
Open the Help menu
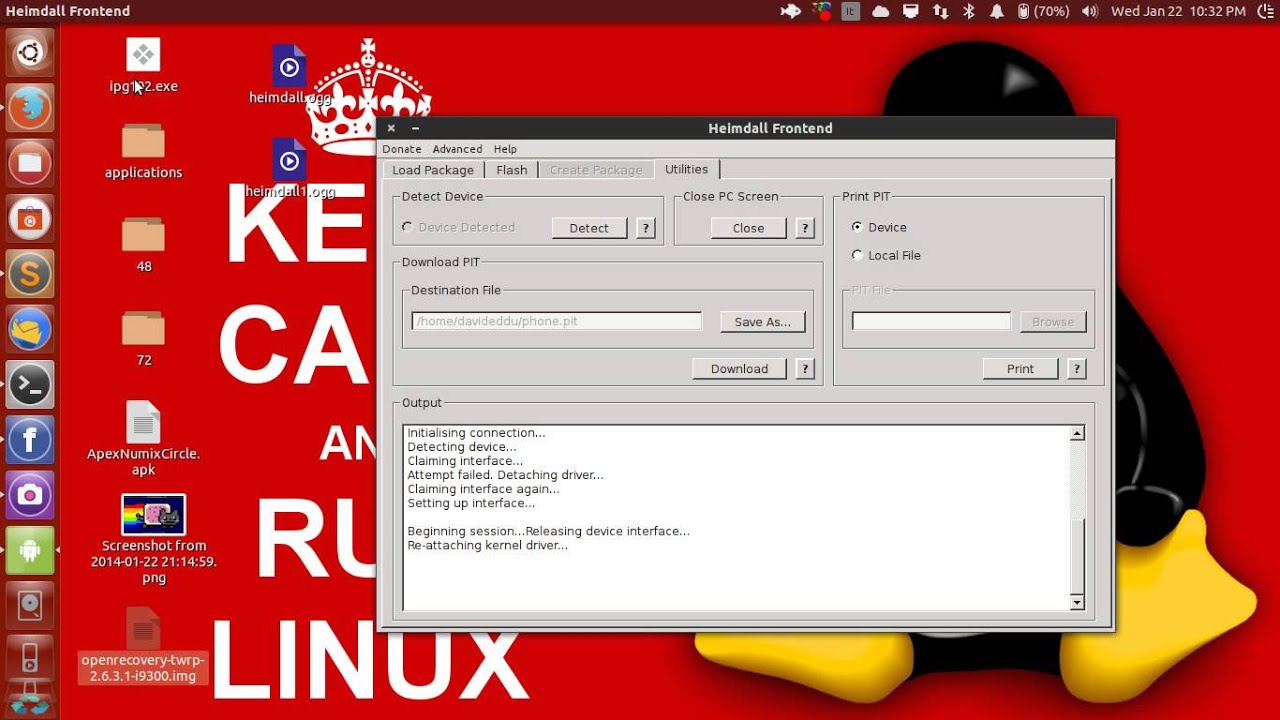coord(505,149)
